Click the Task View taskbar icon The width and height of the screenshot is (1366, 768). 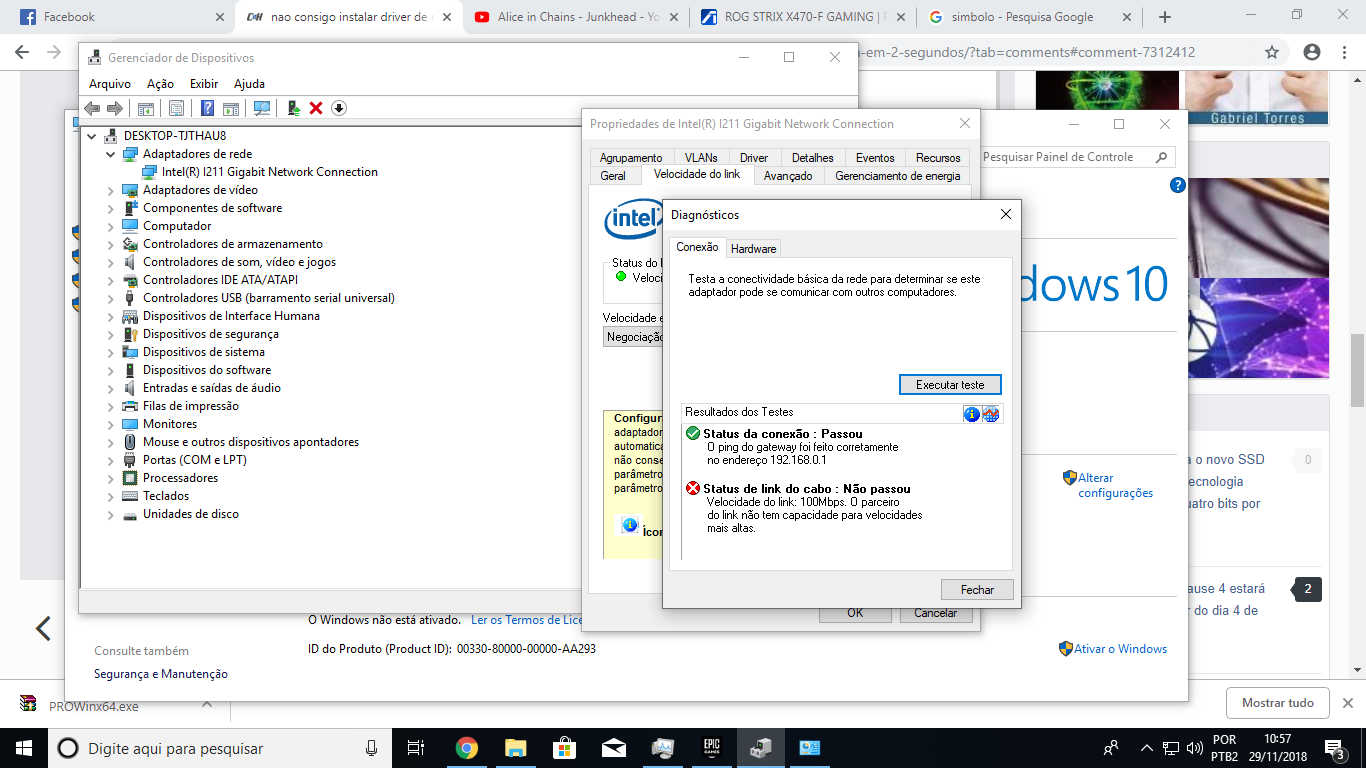tap(417, 747)
